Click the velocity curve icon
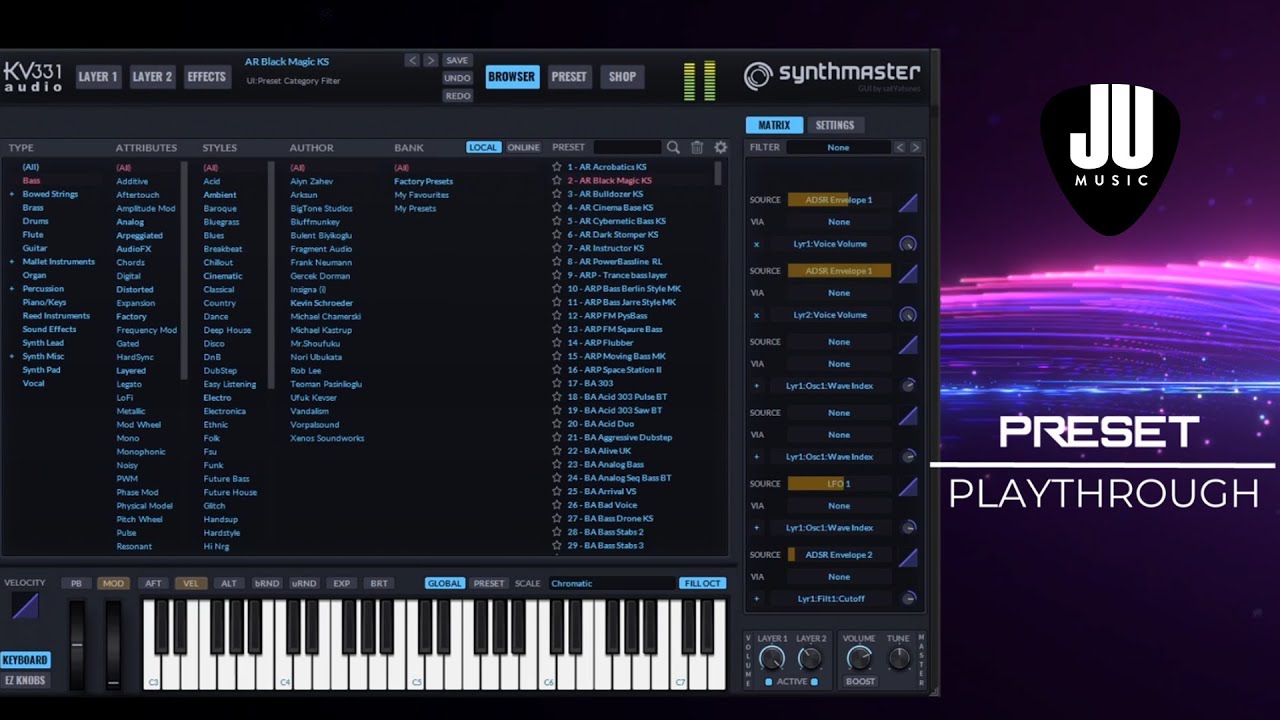Viewport: 1280px width, 720px height. [x=25, y=606]
